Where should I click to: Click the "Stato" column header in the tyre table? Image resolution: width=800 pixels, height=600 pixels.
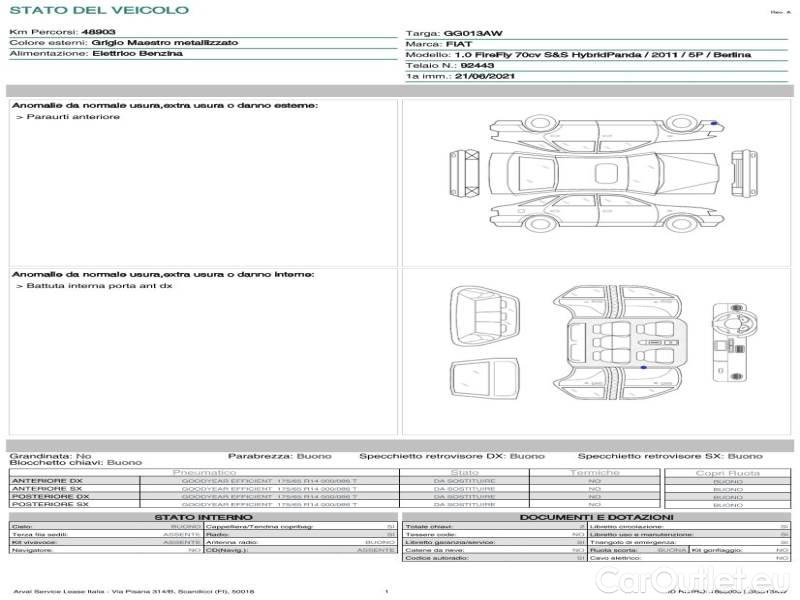(464, 473)
